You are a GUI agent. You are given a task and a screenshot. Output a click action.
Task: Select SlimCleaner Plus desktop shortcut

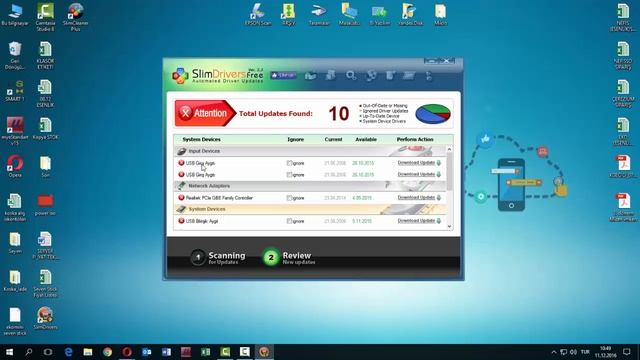[76, 17]
